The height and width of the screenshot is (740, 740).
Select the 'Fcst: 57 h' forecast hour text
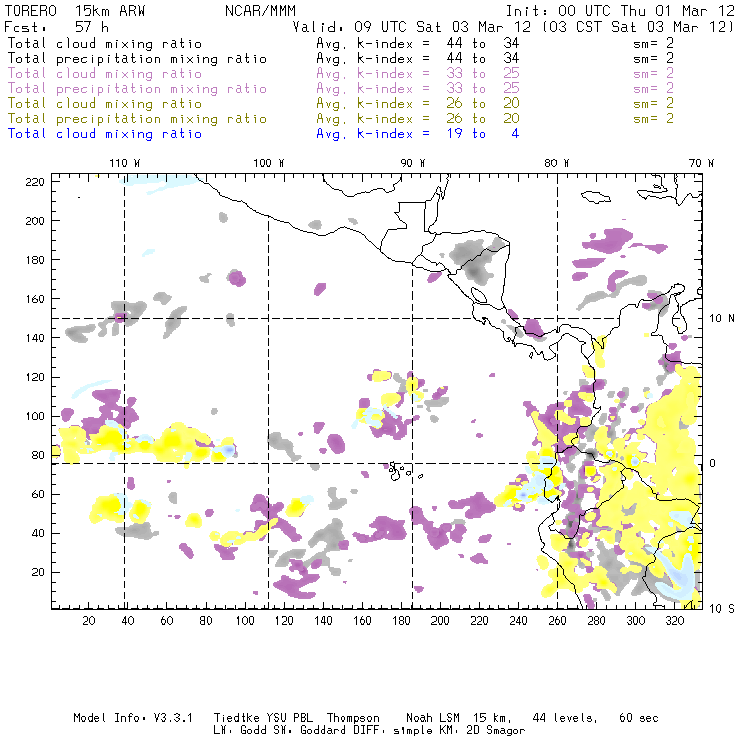click(56, 27)
